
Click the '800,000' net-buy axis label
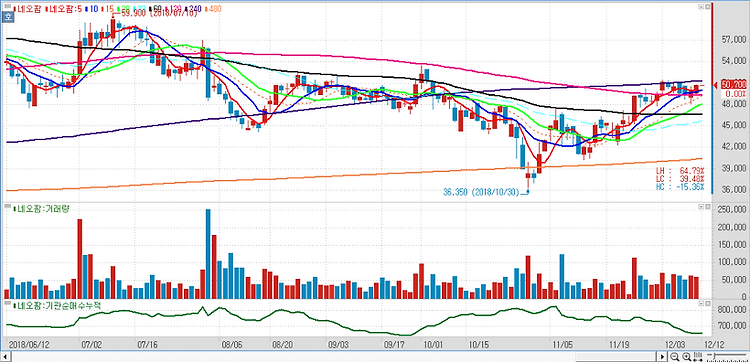732,310
